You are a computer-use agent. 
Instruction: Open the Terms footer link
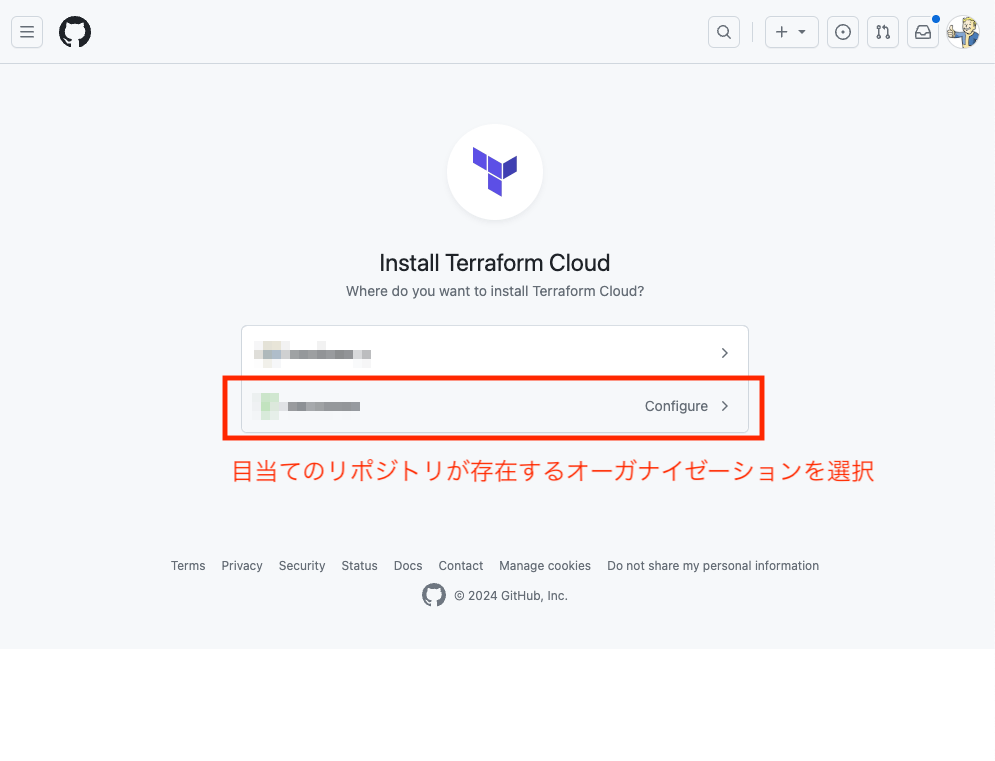pyautogui.click(x=188, y=566)
